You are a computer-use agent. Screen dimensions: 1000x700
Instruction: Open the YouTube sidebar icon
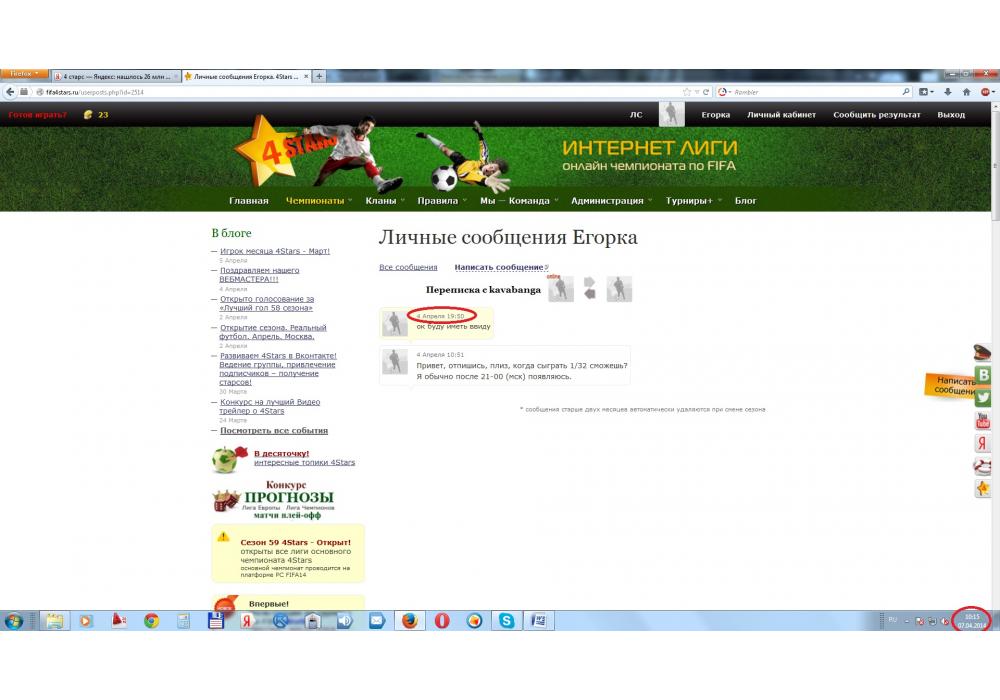coord(984,420)
